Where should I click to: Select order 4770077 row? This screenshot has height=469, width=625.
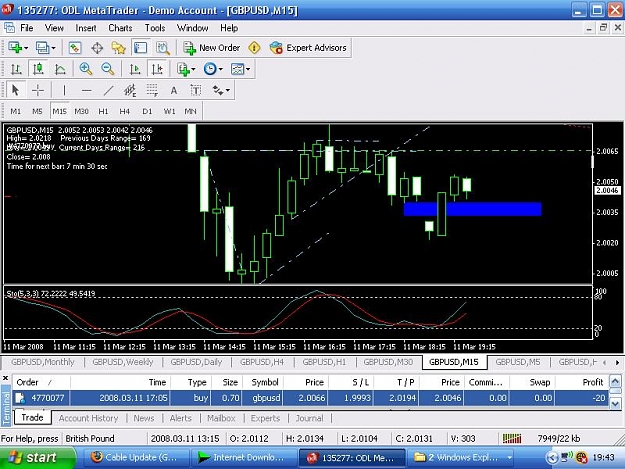[311, 398]
